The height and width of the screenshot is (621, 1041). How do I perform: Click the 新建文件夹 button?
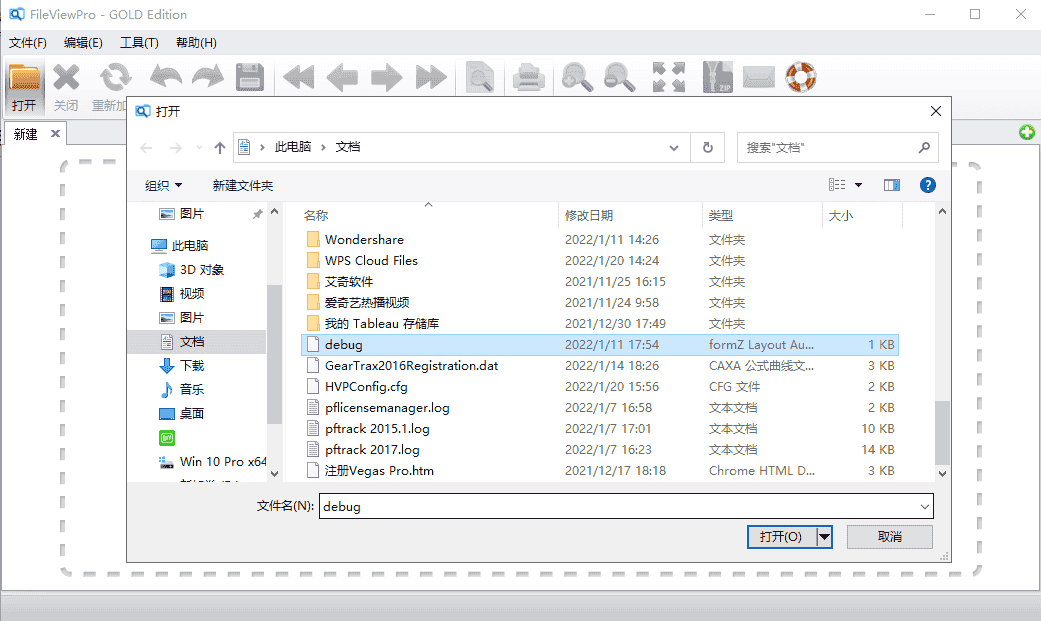[243, 185]
